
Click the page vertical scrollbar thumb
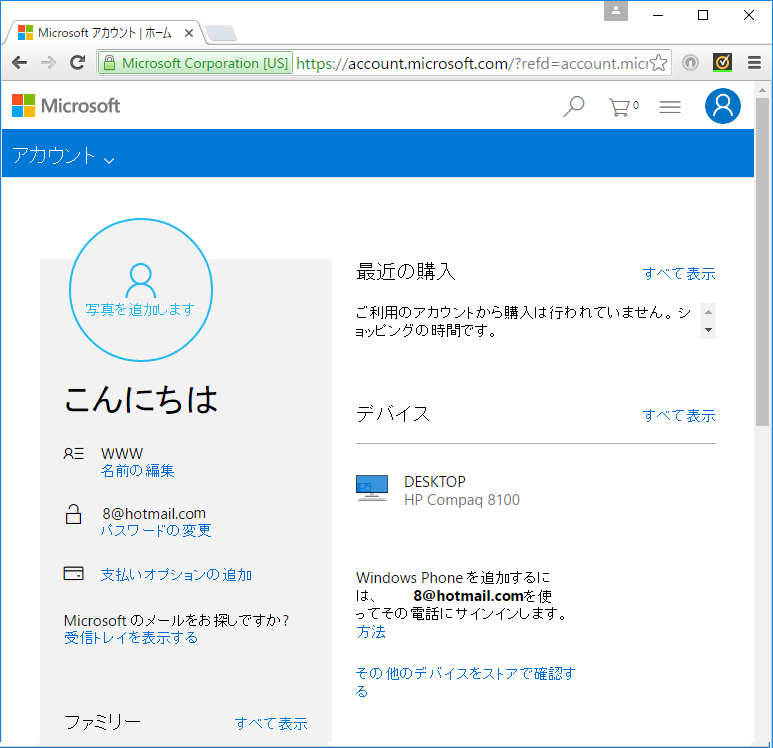tap(762, 261)
